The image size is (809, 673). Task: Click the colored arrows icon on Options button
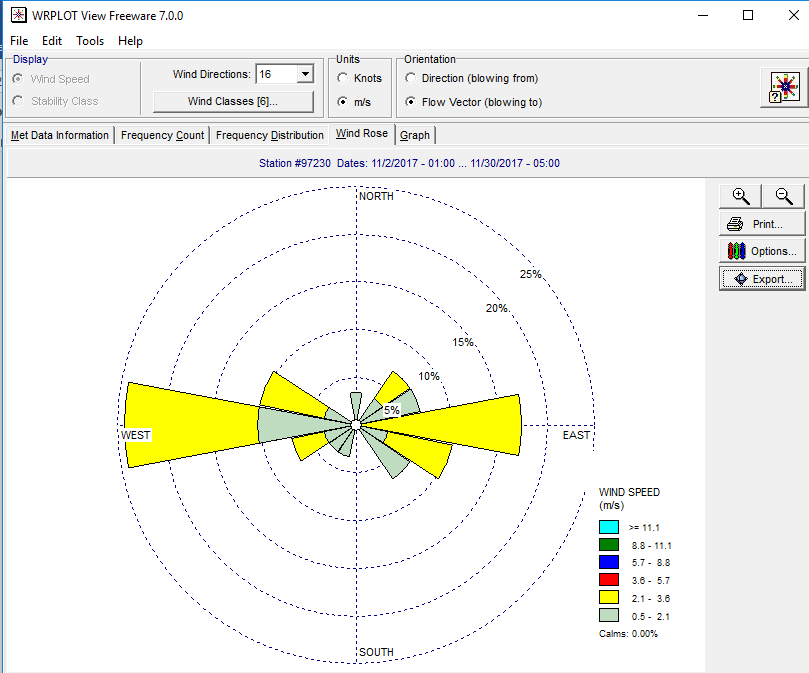736,250
